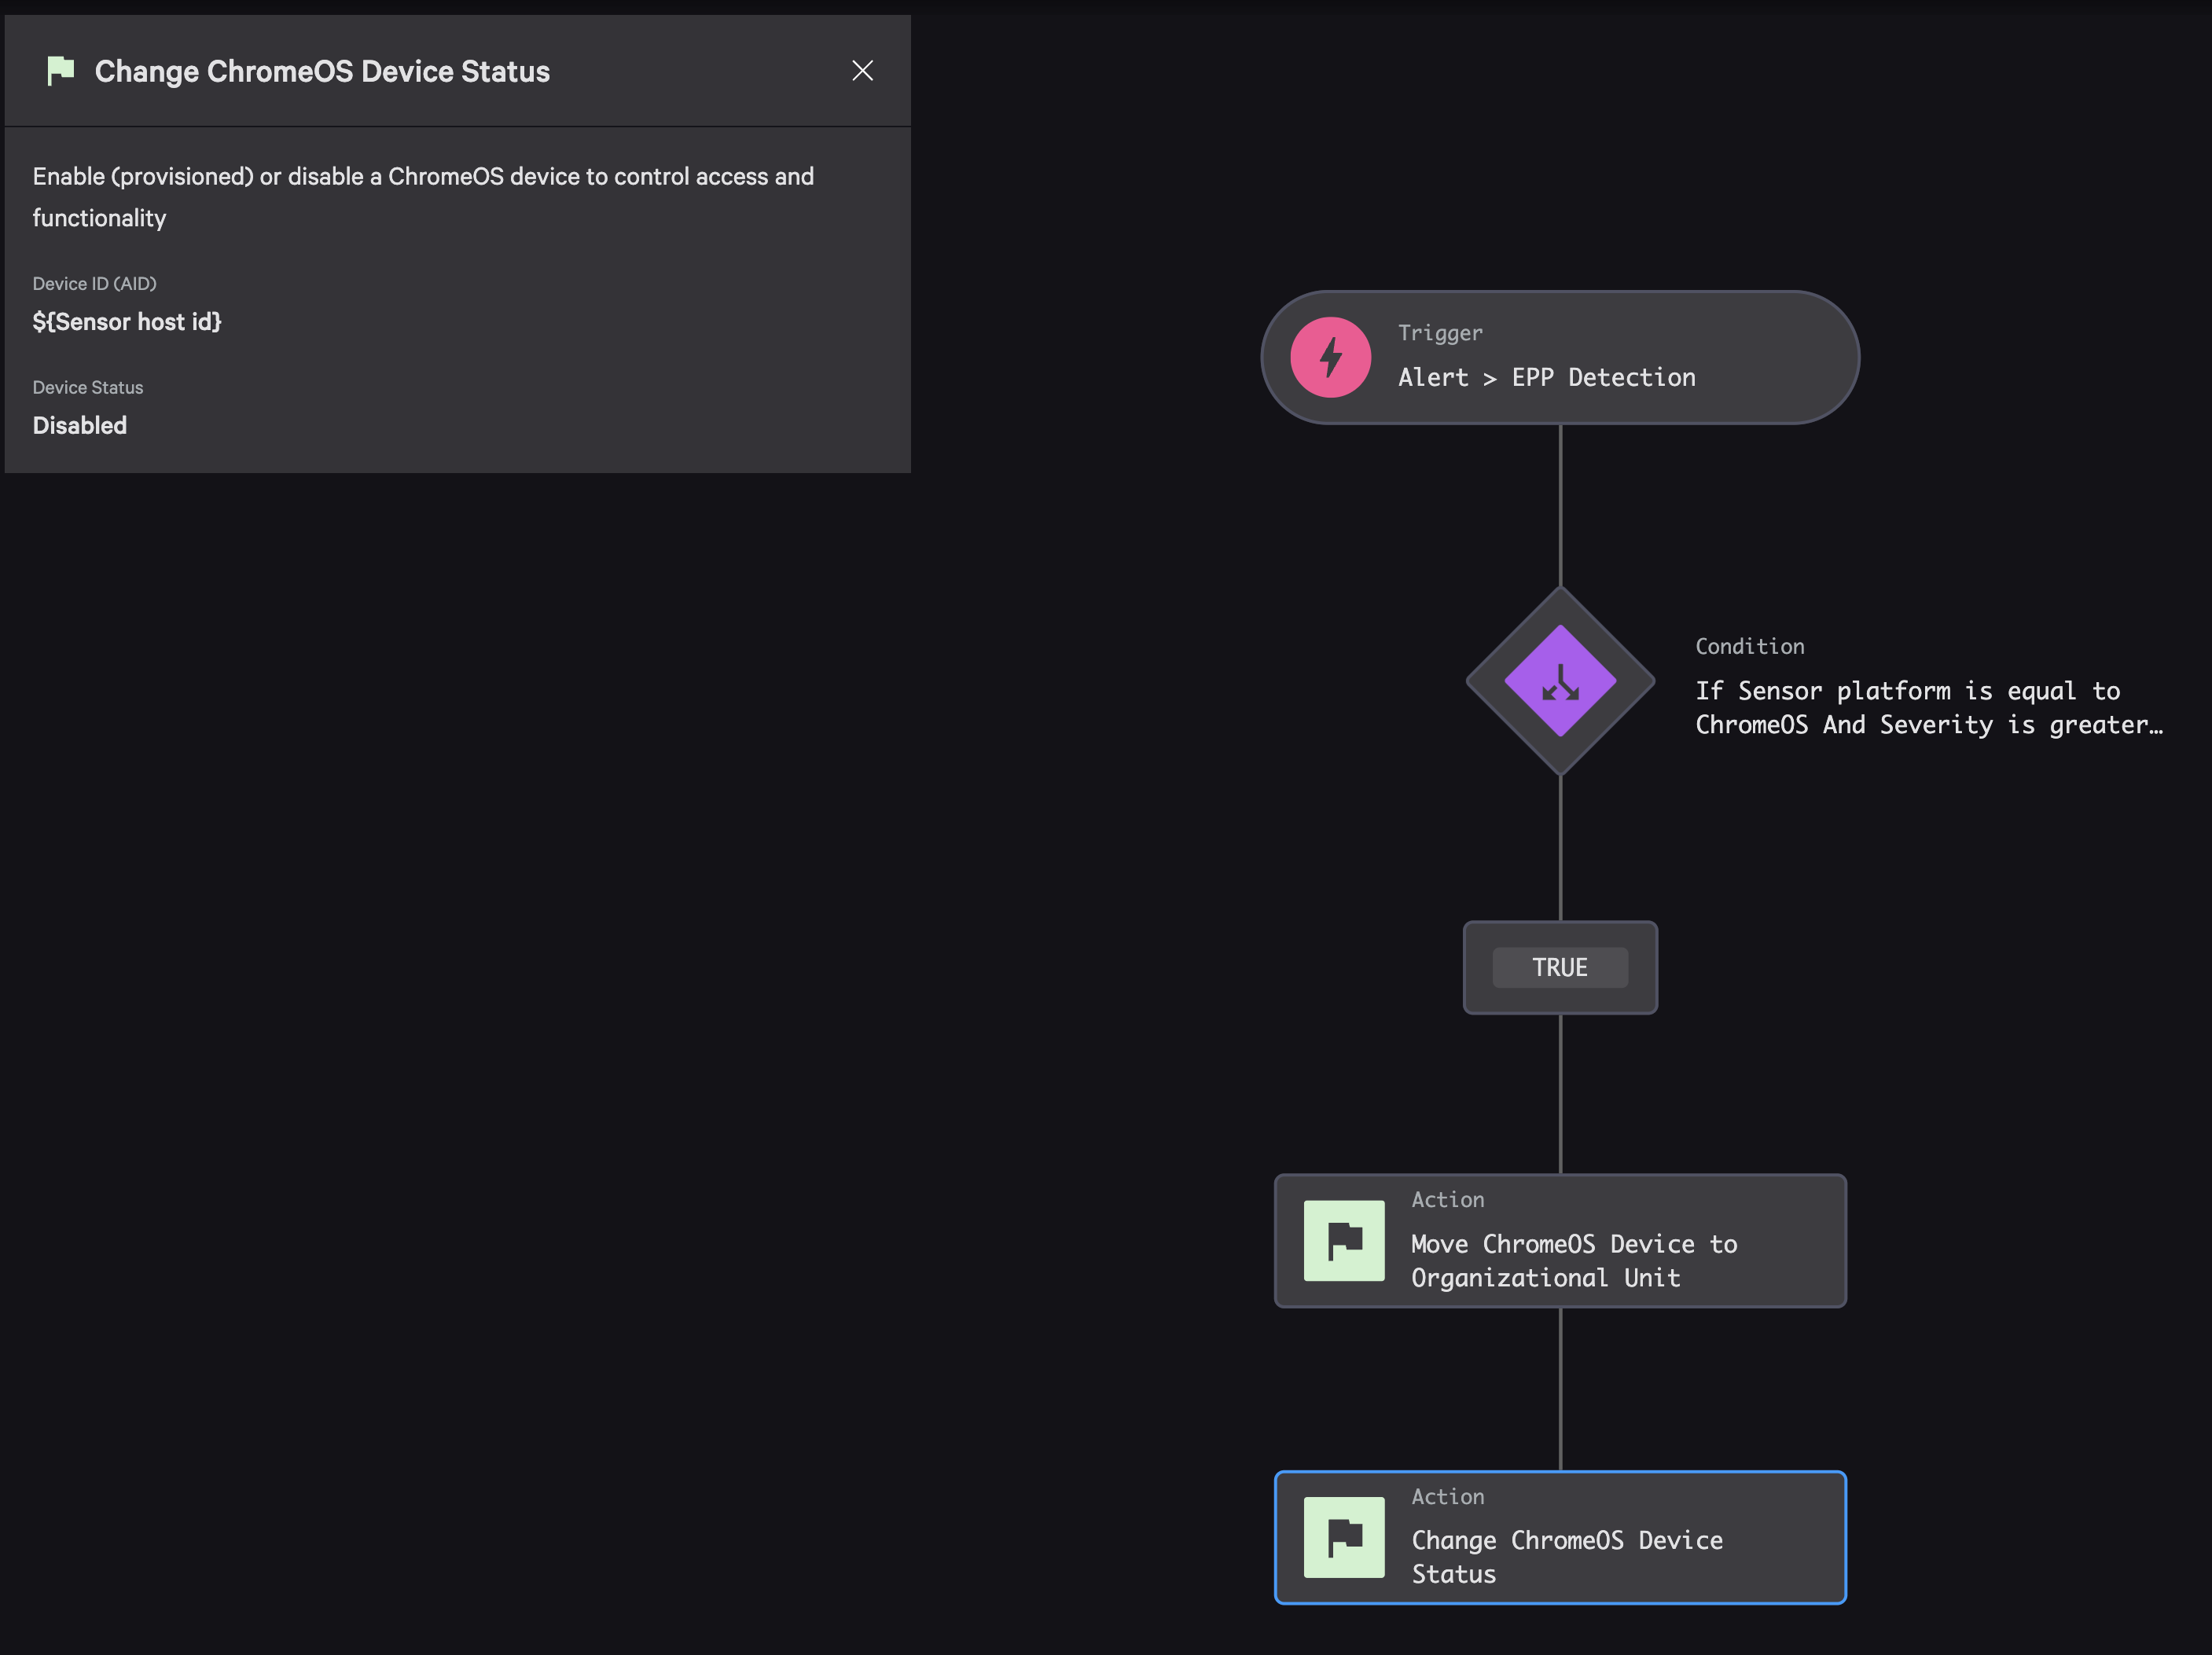
Task: Click the 'Disabled' device status value
Action: [x=80, y=426]
